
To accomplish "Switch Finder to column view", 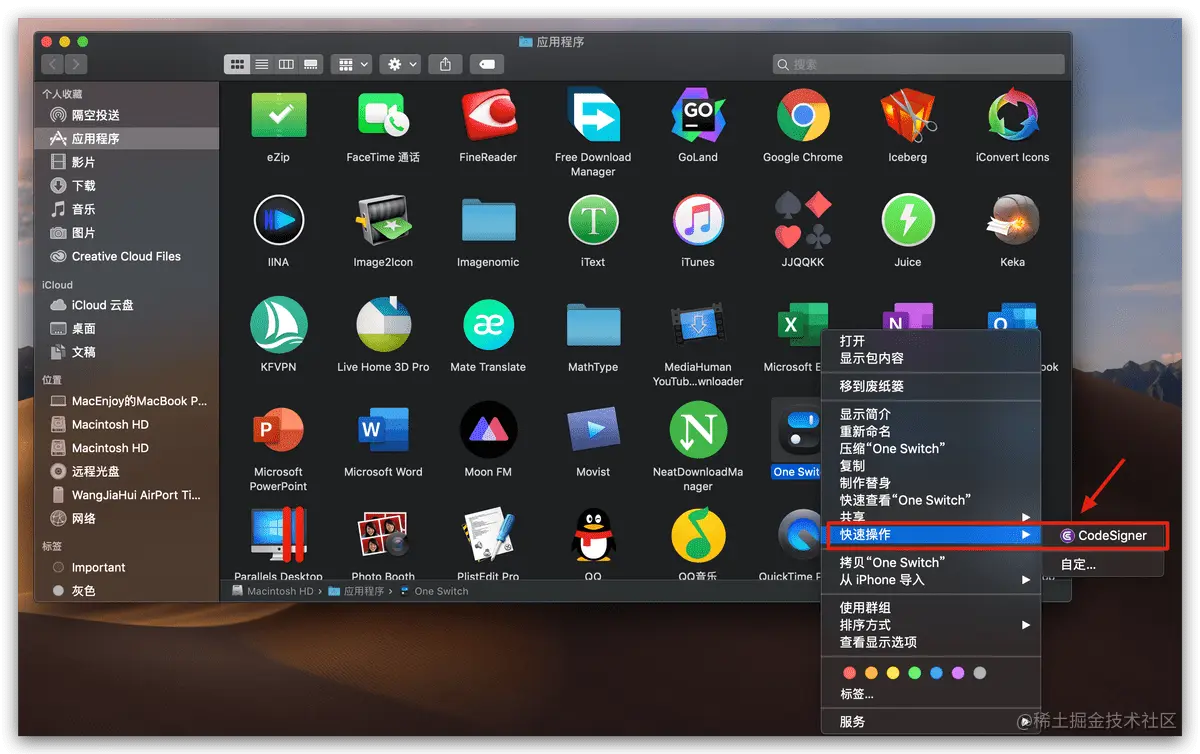I will click(x=286, y=64).
